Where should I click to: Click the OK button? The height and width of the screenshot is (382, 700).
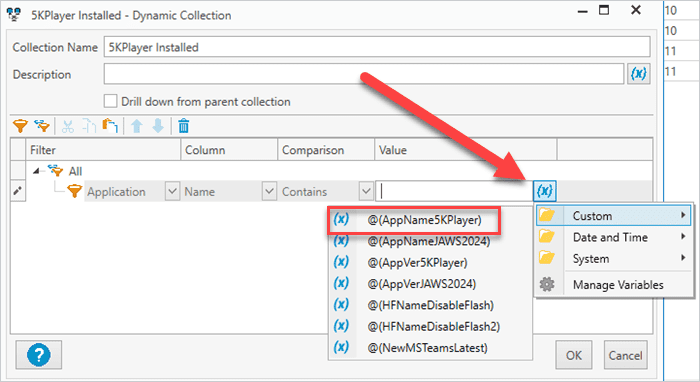point(574,355)
